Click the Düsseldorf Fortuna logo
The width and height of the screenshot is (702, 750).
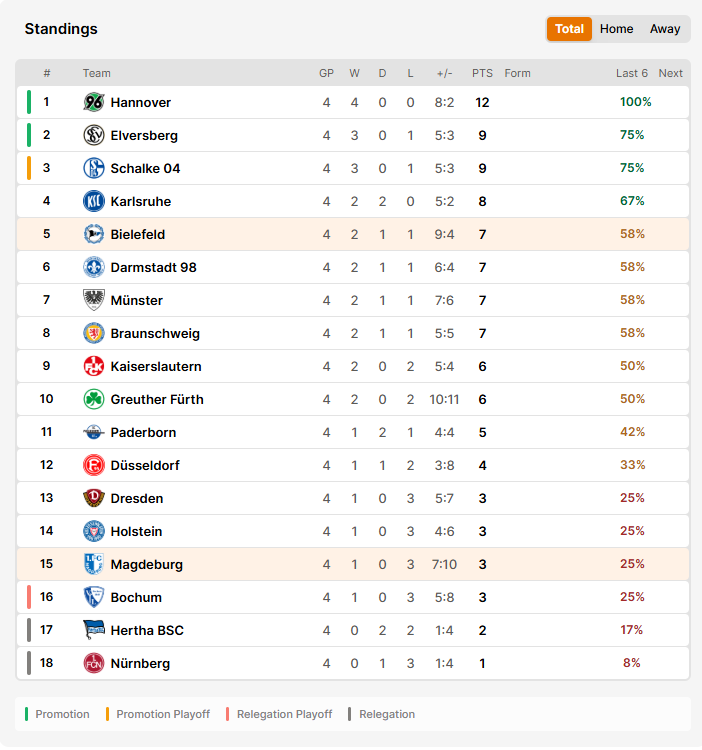pos(94,465)
